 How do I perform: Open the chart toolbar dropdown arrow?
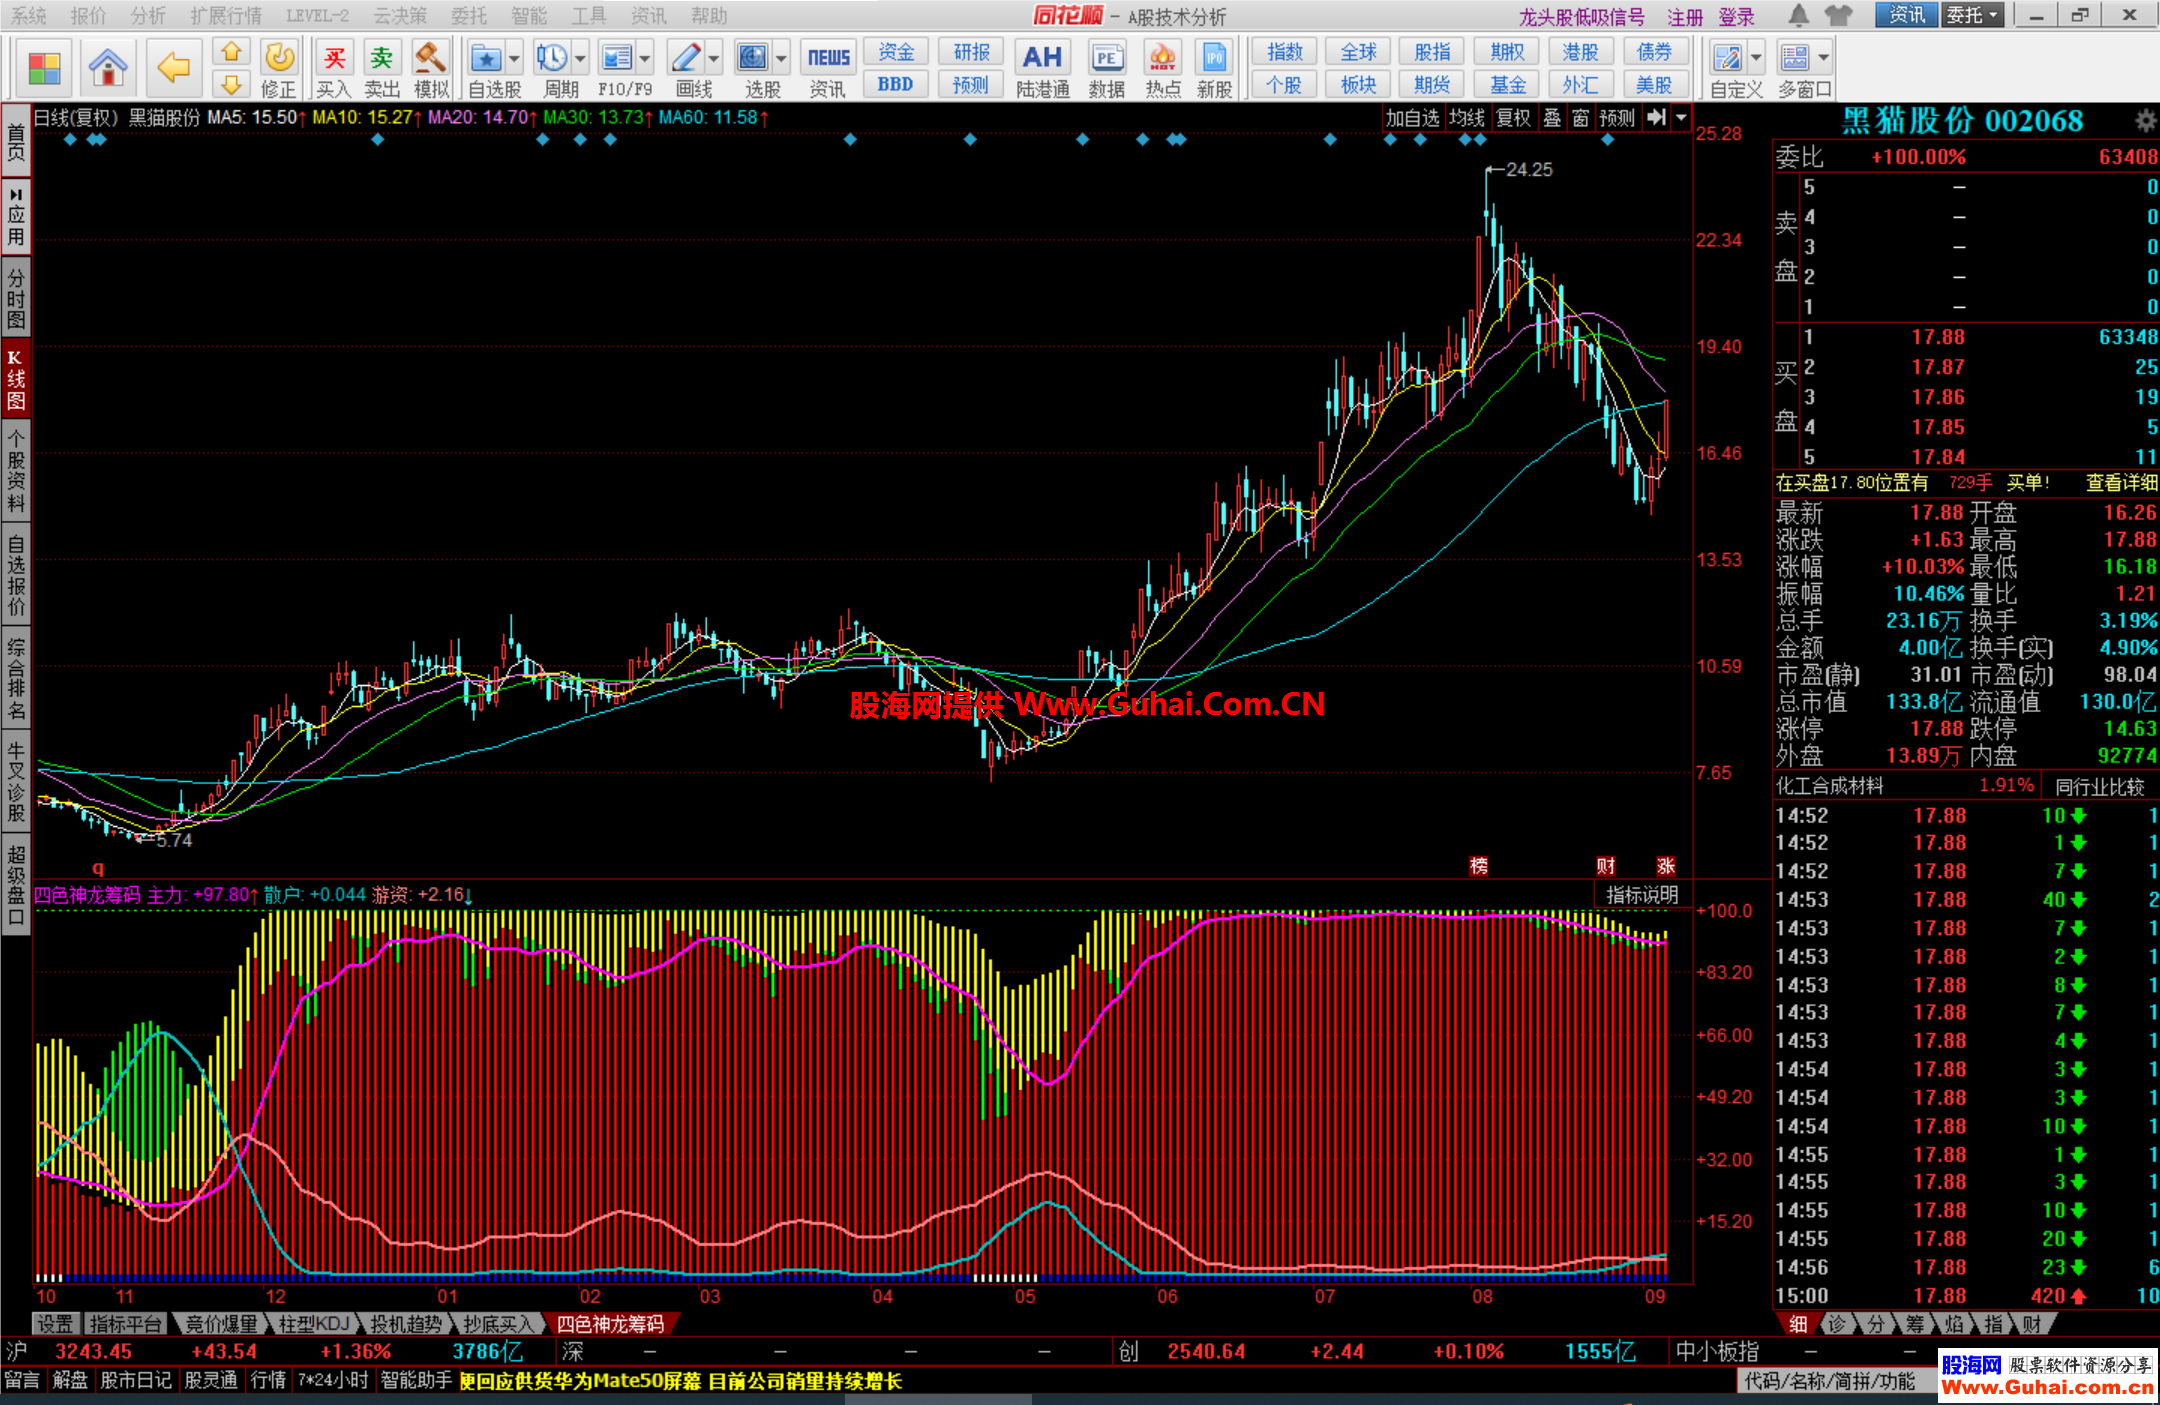pos(1681,117)
